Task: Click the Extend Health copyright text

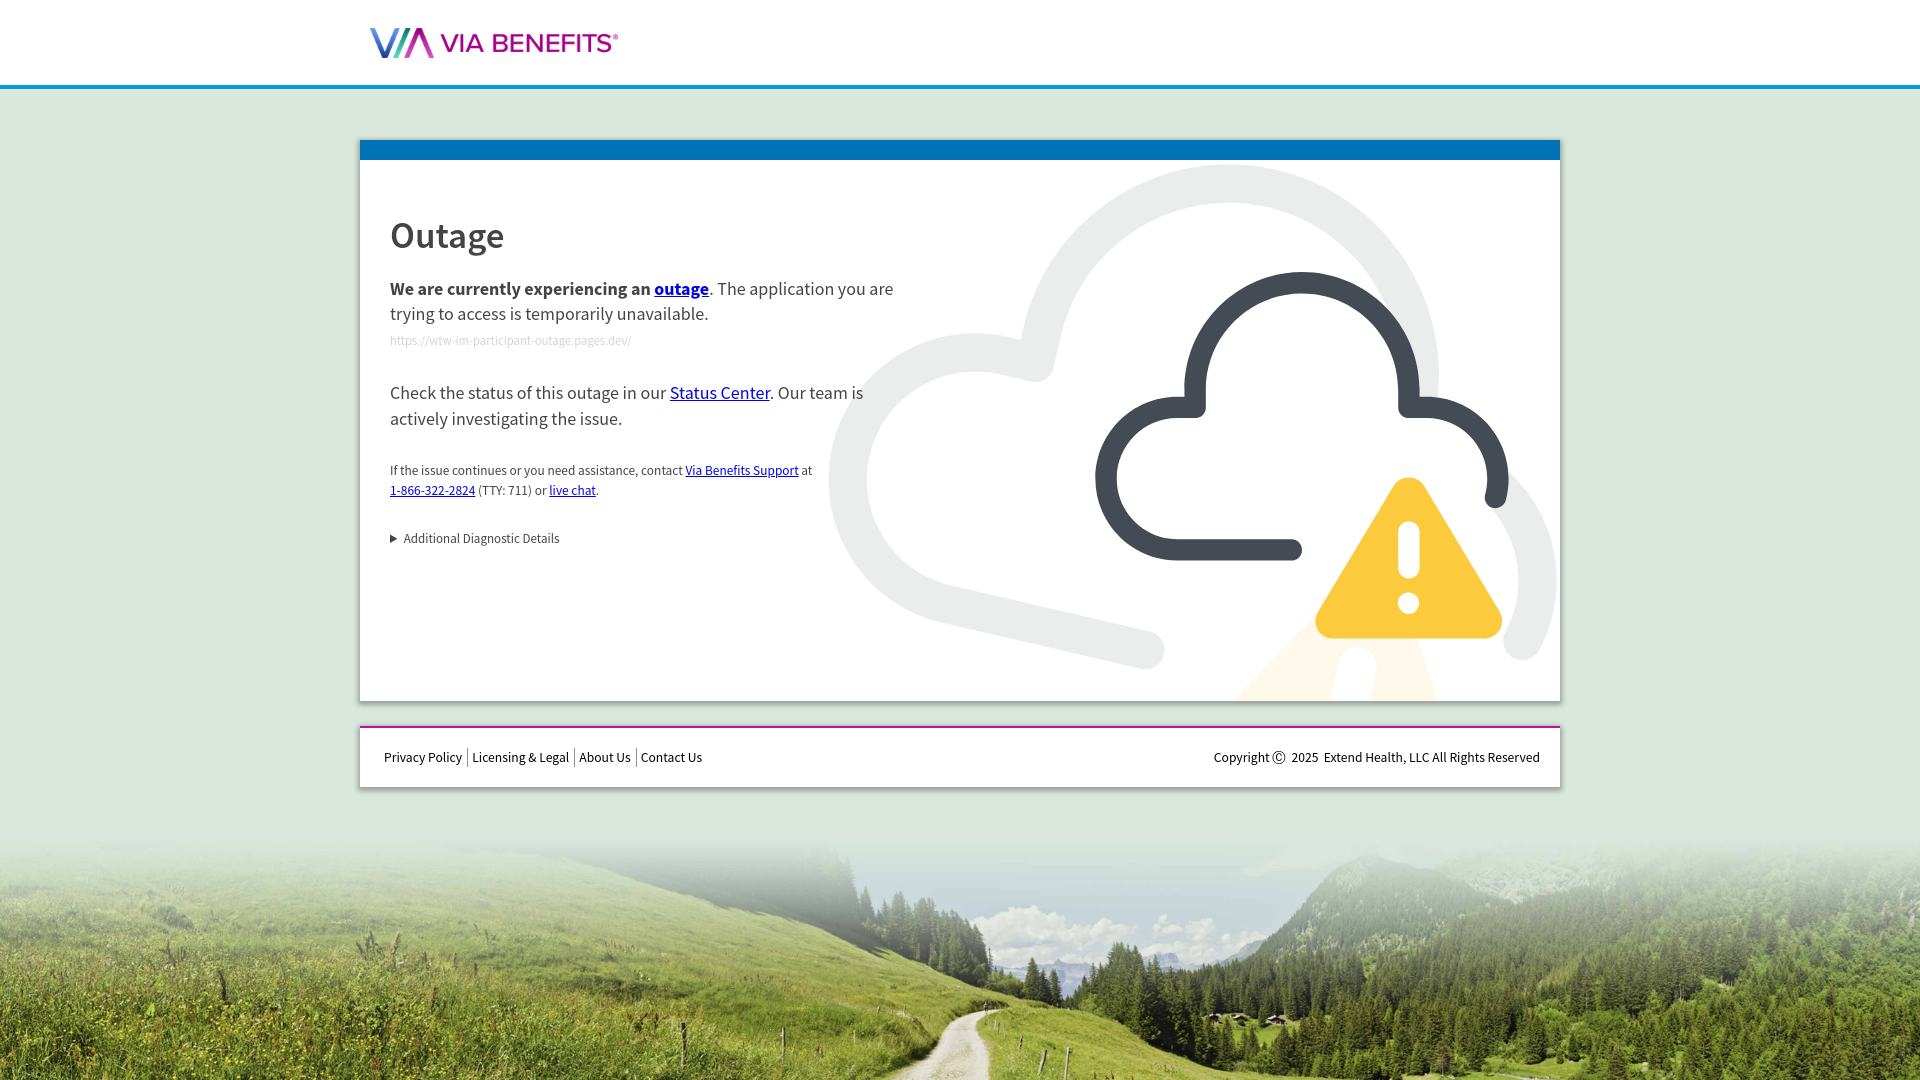Action: pyautogui.click(x=1377, y=758)
